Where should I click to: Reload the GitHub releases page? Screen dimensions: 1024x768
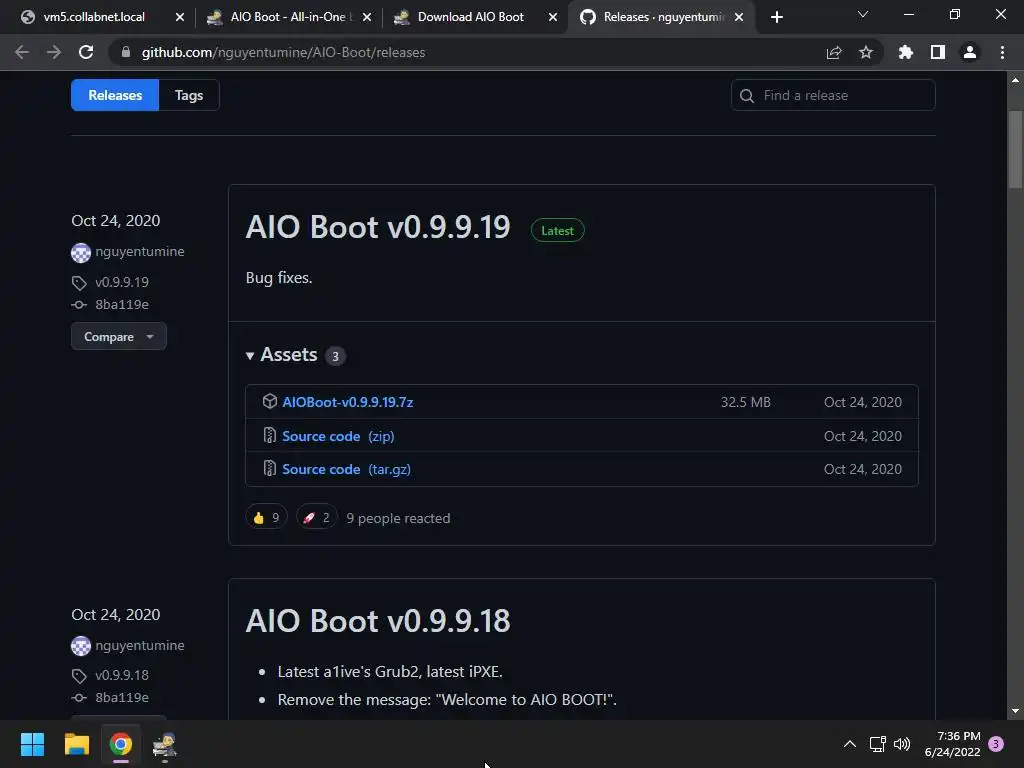86,52
